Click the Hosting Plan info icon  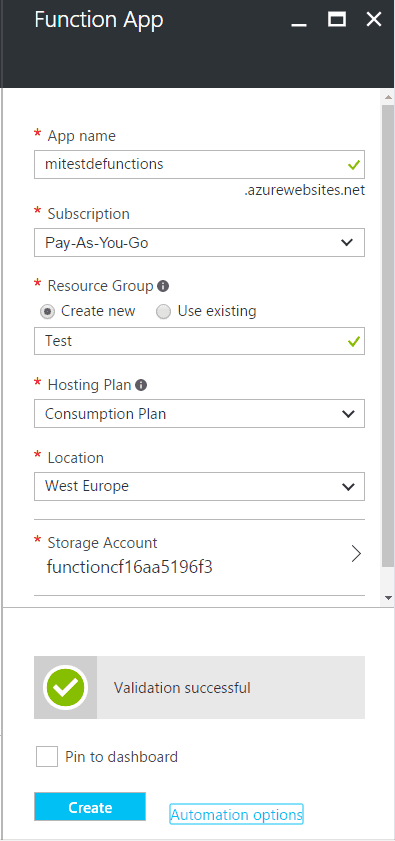(141, 385)
